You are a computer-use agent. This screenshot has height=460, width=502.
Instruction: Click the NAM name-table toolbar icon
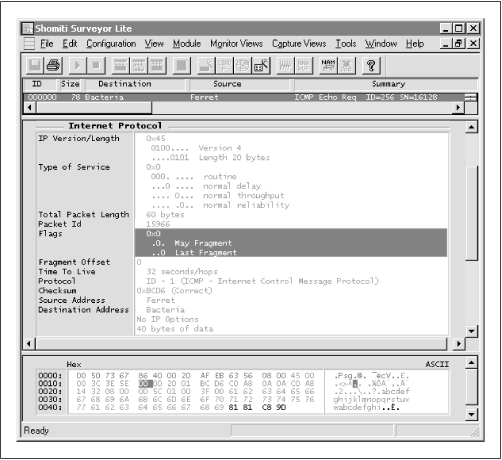[x=328, y=65]
